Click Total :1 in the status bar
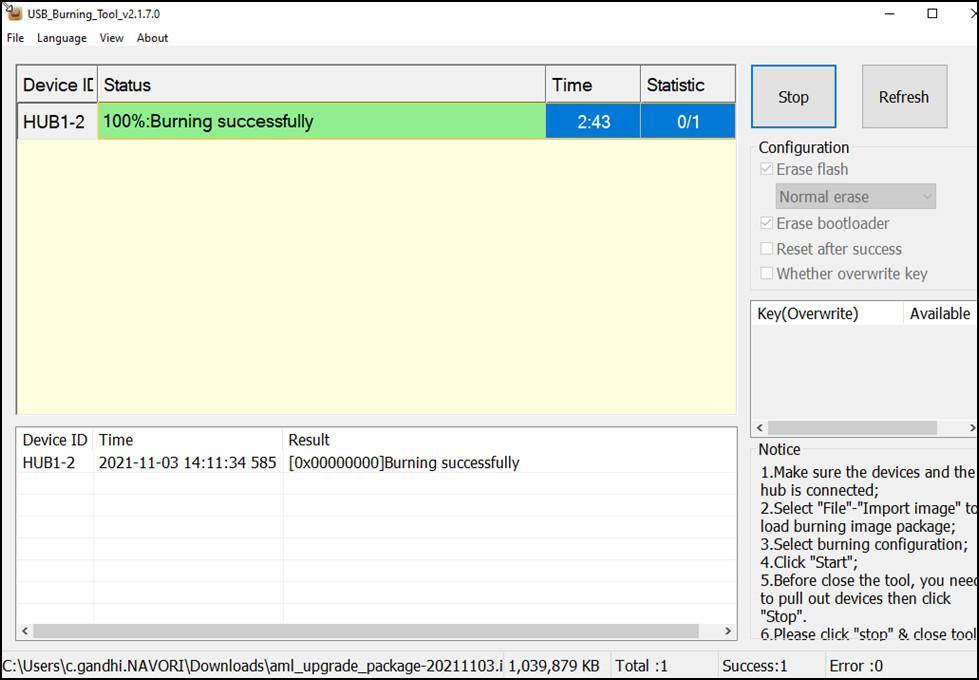 coord(642,666)
